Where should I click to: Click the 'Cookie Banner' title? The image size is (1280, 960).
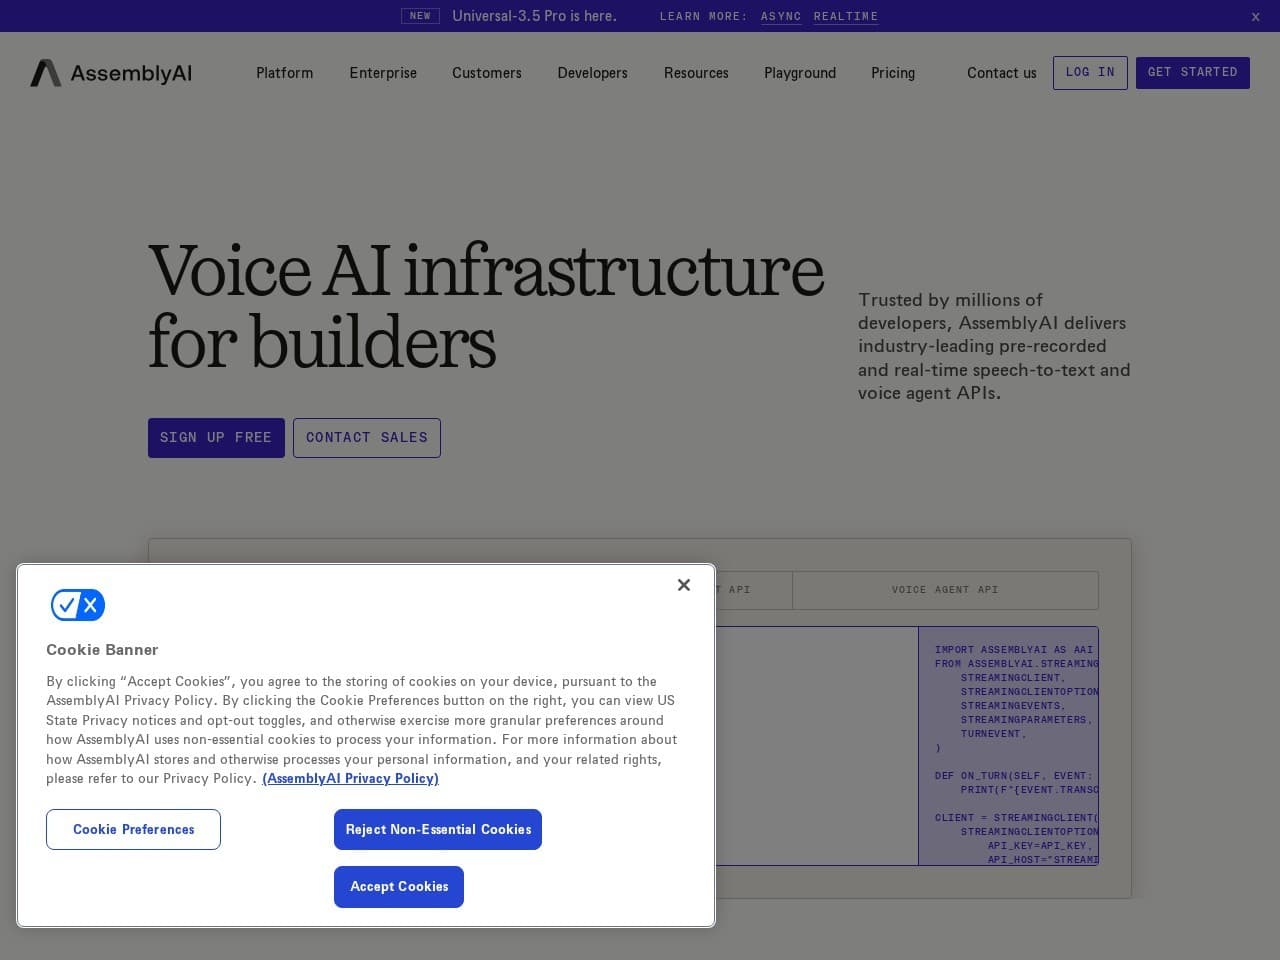(x=102, y=650)
